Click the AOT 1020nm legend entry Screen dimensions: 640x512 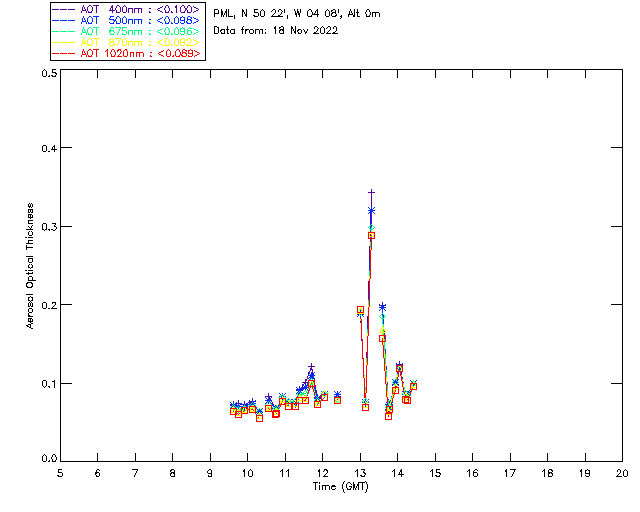pos(127,53)
